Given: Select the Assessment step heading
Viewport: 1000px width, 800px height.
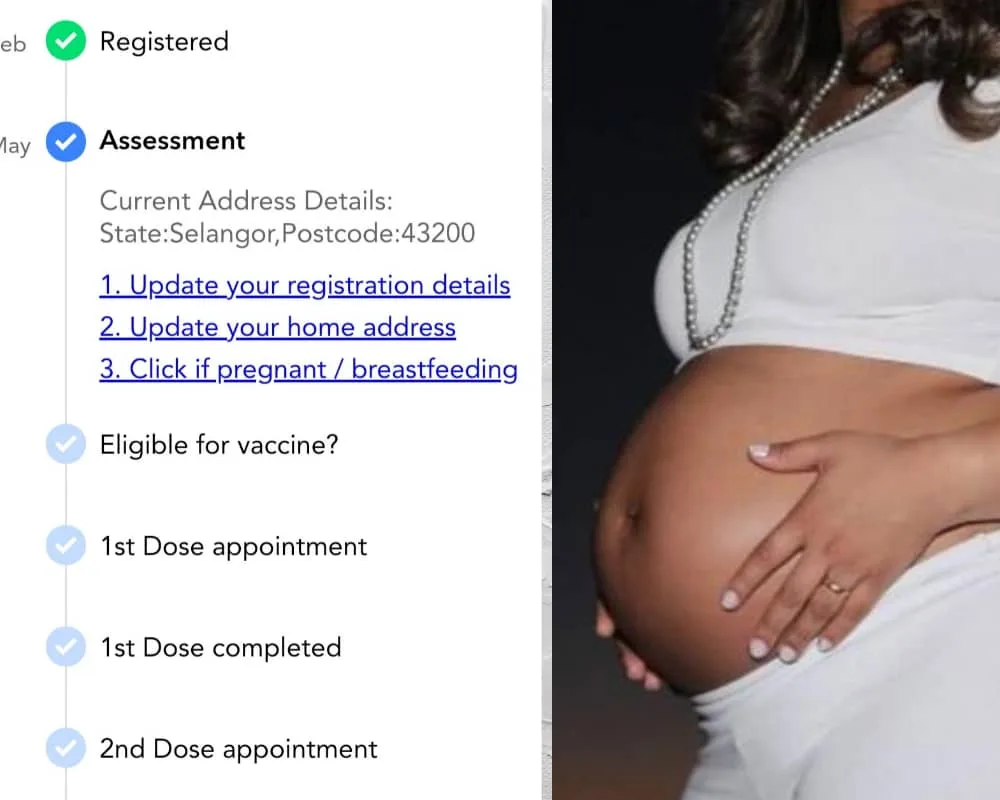Looking at the screenshot, I should [172, 140].
